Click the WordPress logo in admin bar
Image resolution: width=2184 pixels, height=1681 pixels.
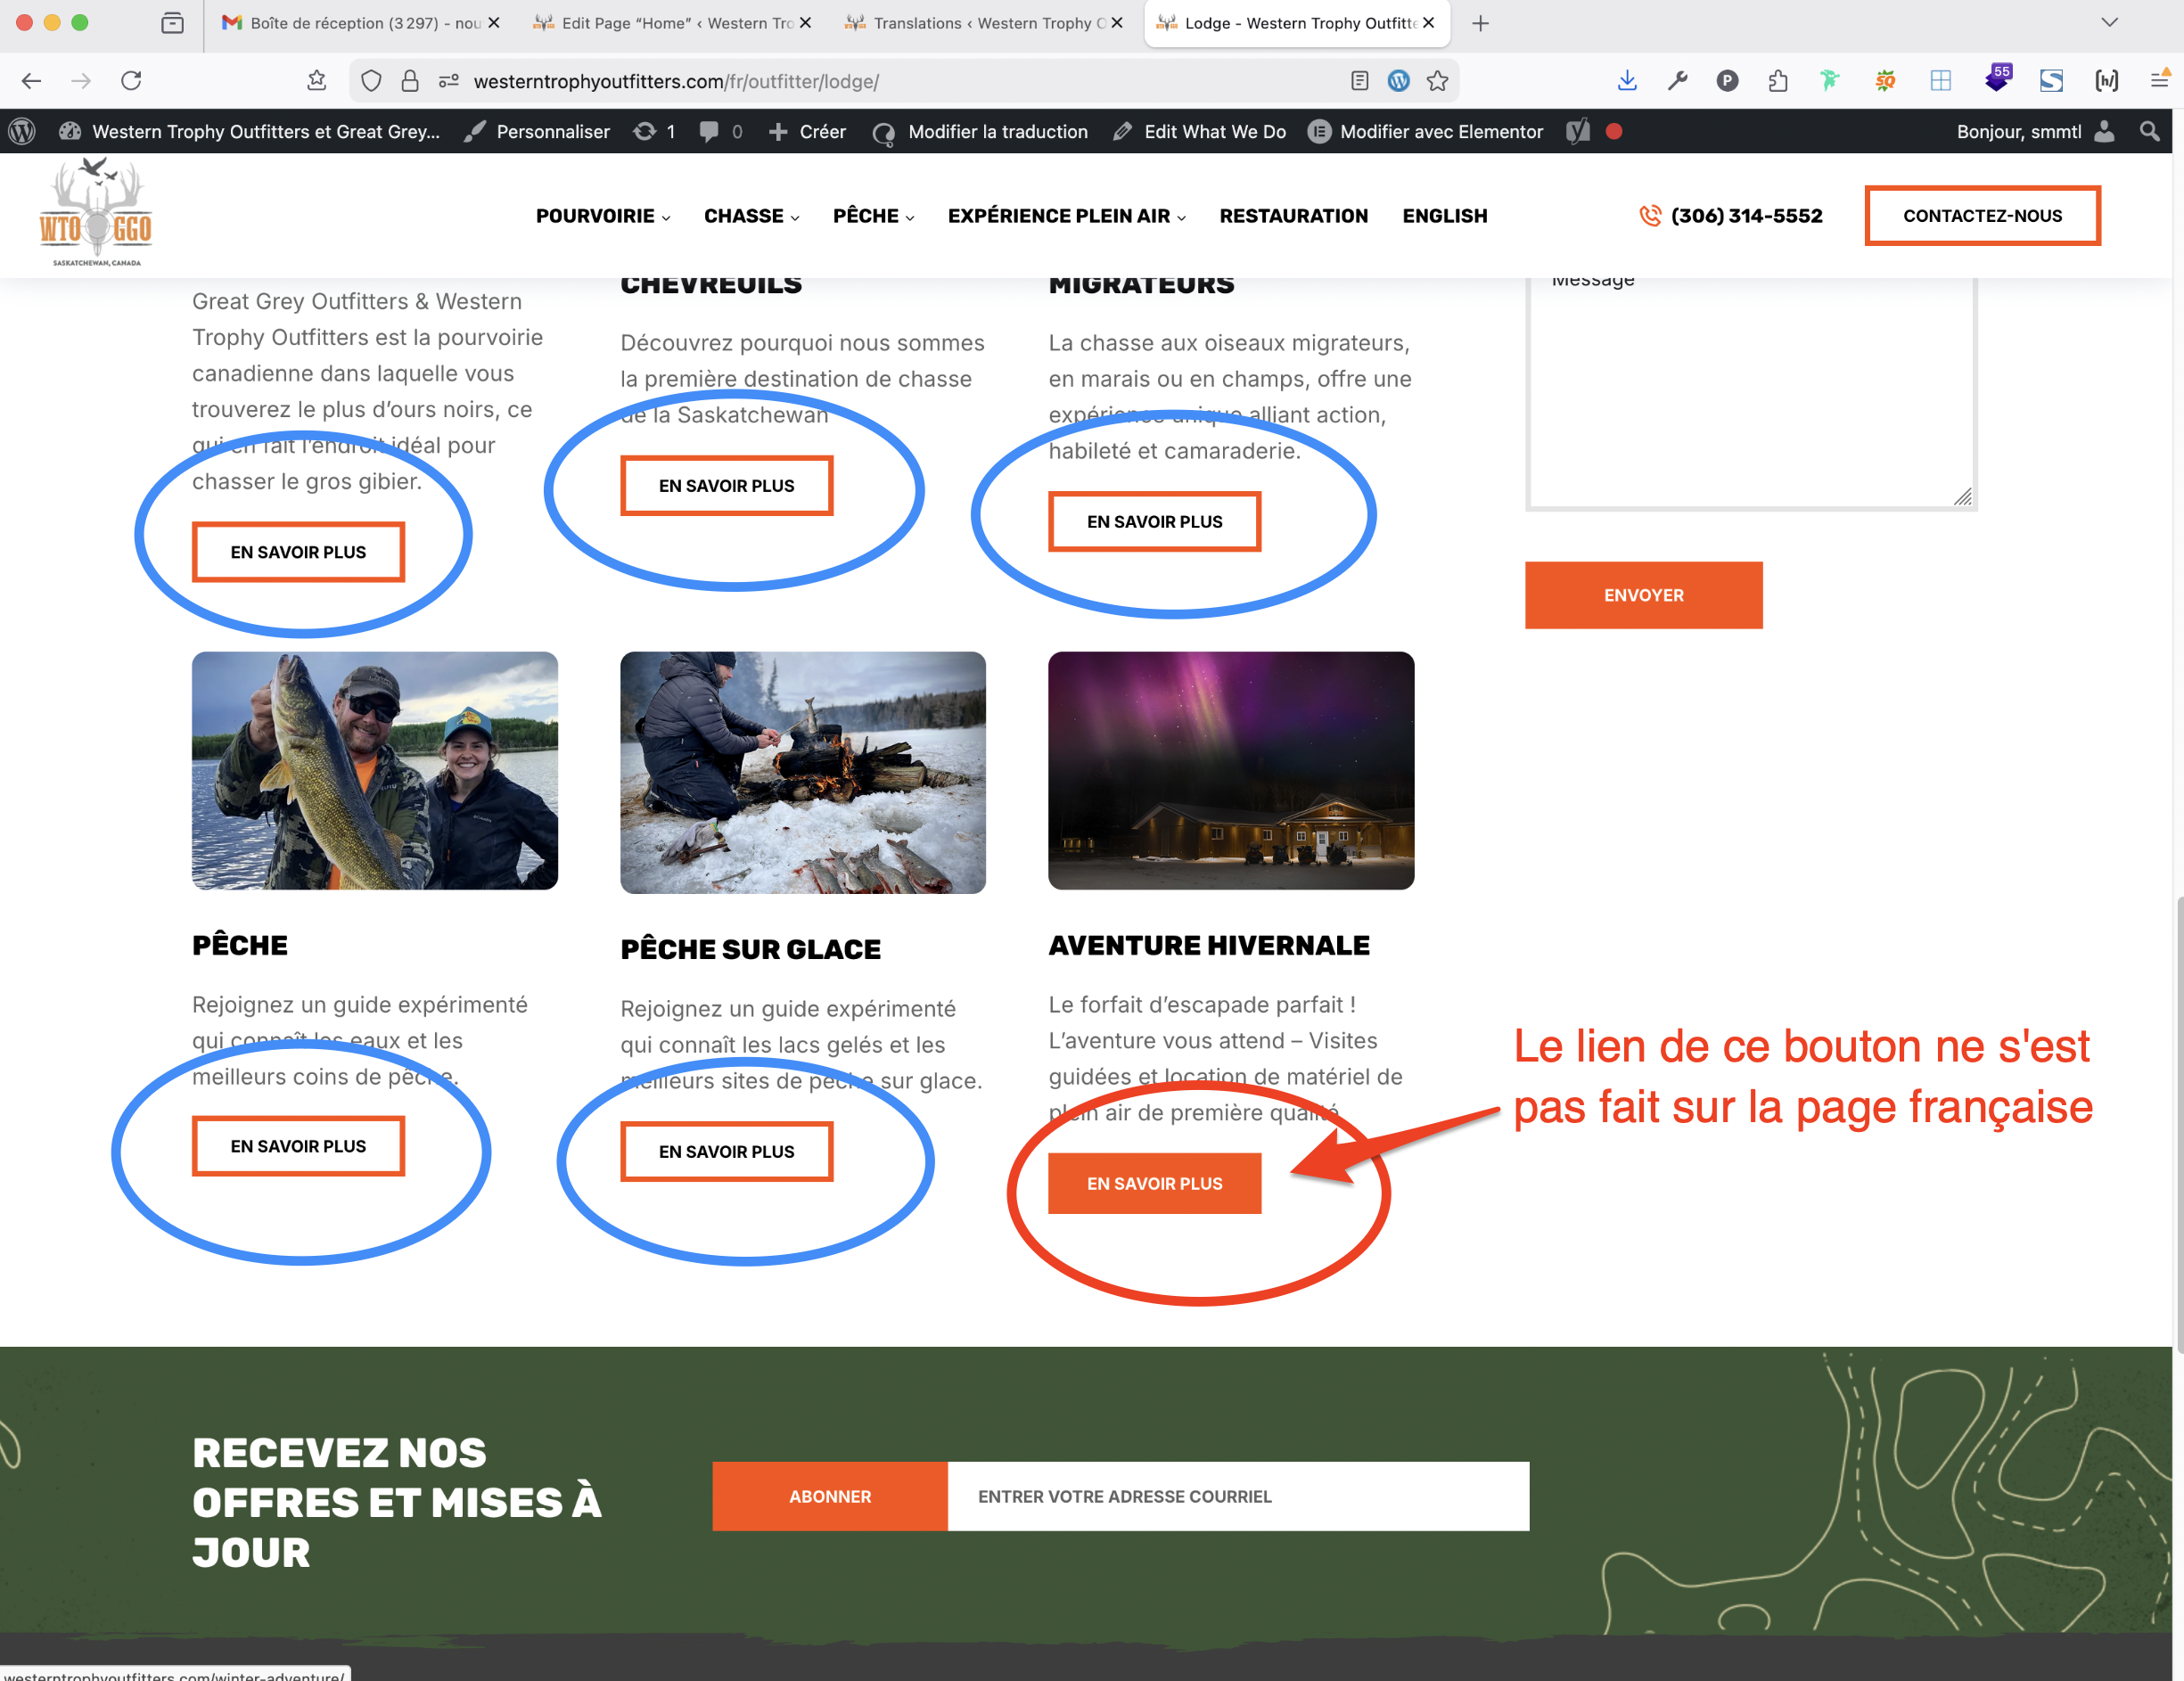[22, 131]
